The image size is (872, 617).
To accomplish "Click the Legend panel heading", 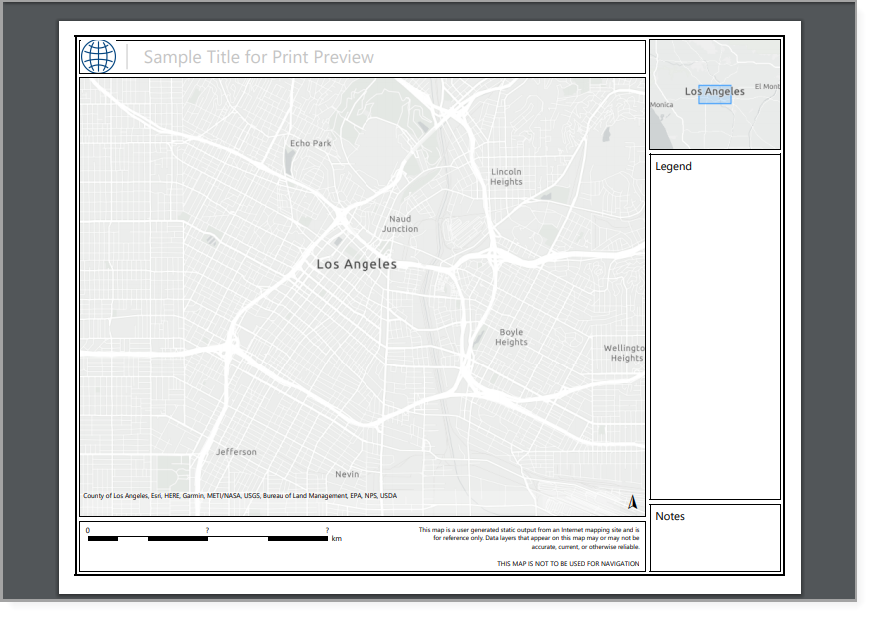I will (673, 167).
